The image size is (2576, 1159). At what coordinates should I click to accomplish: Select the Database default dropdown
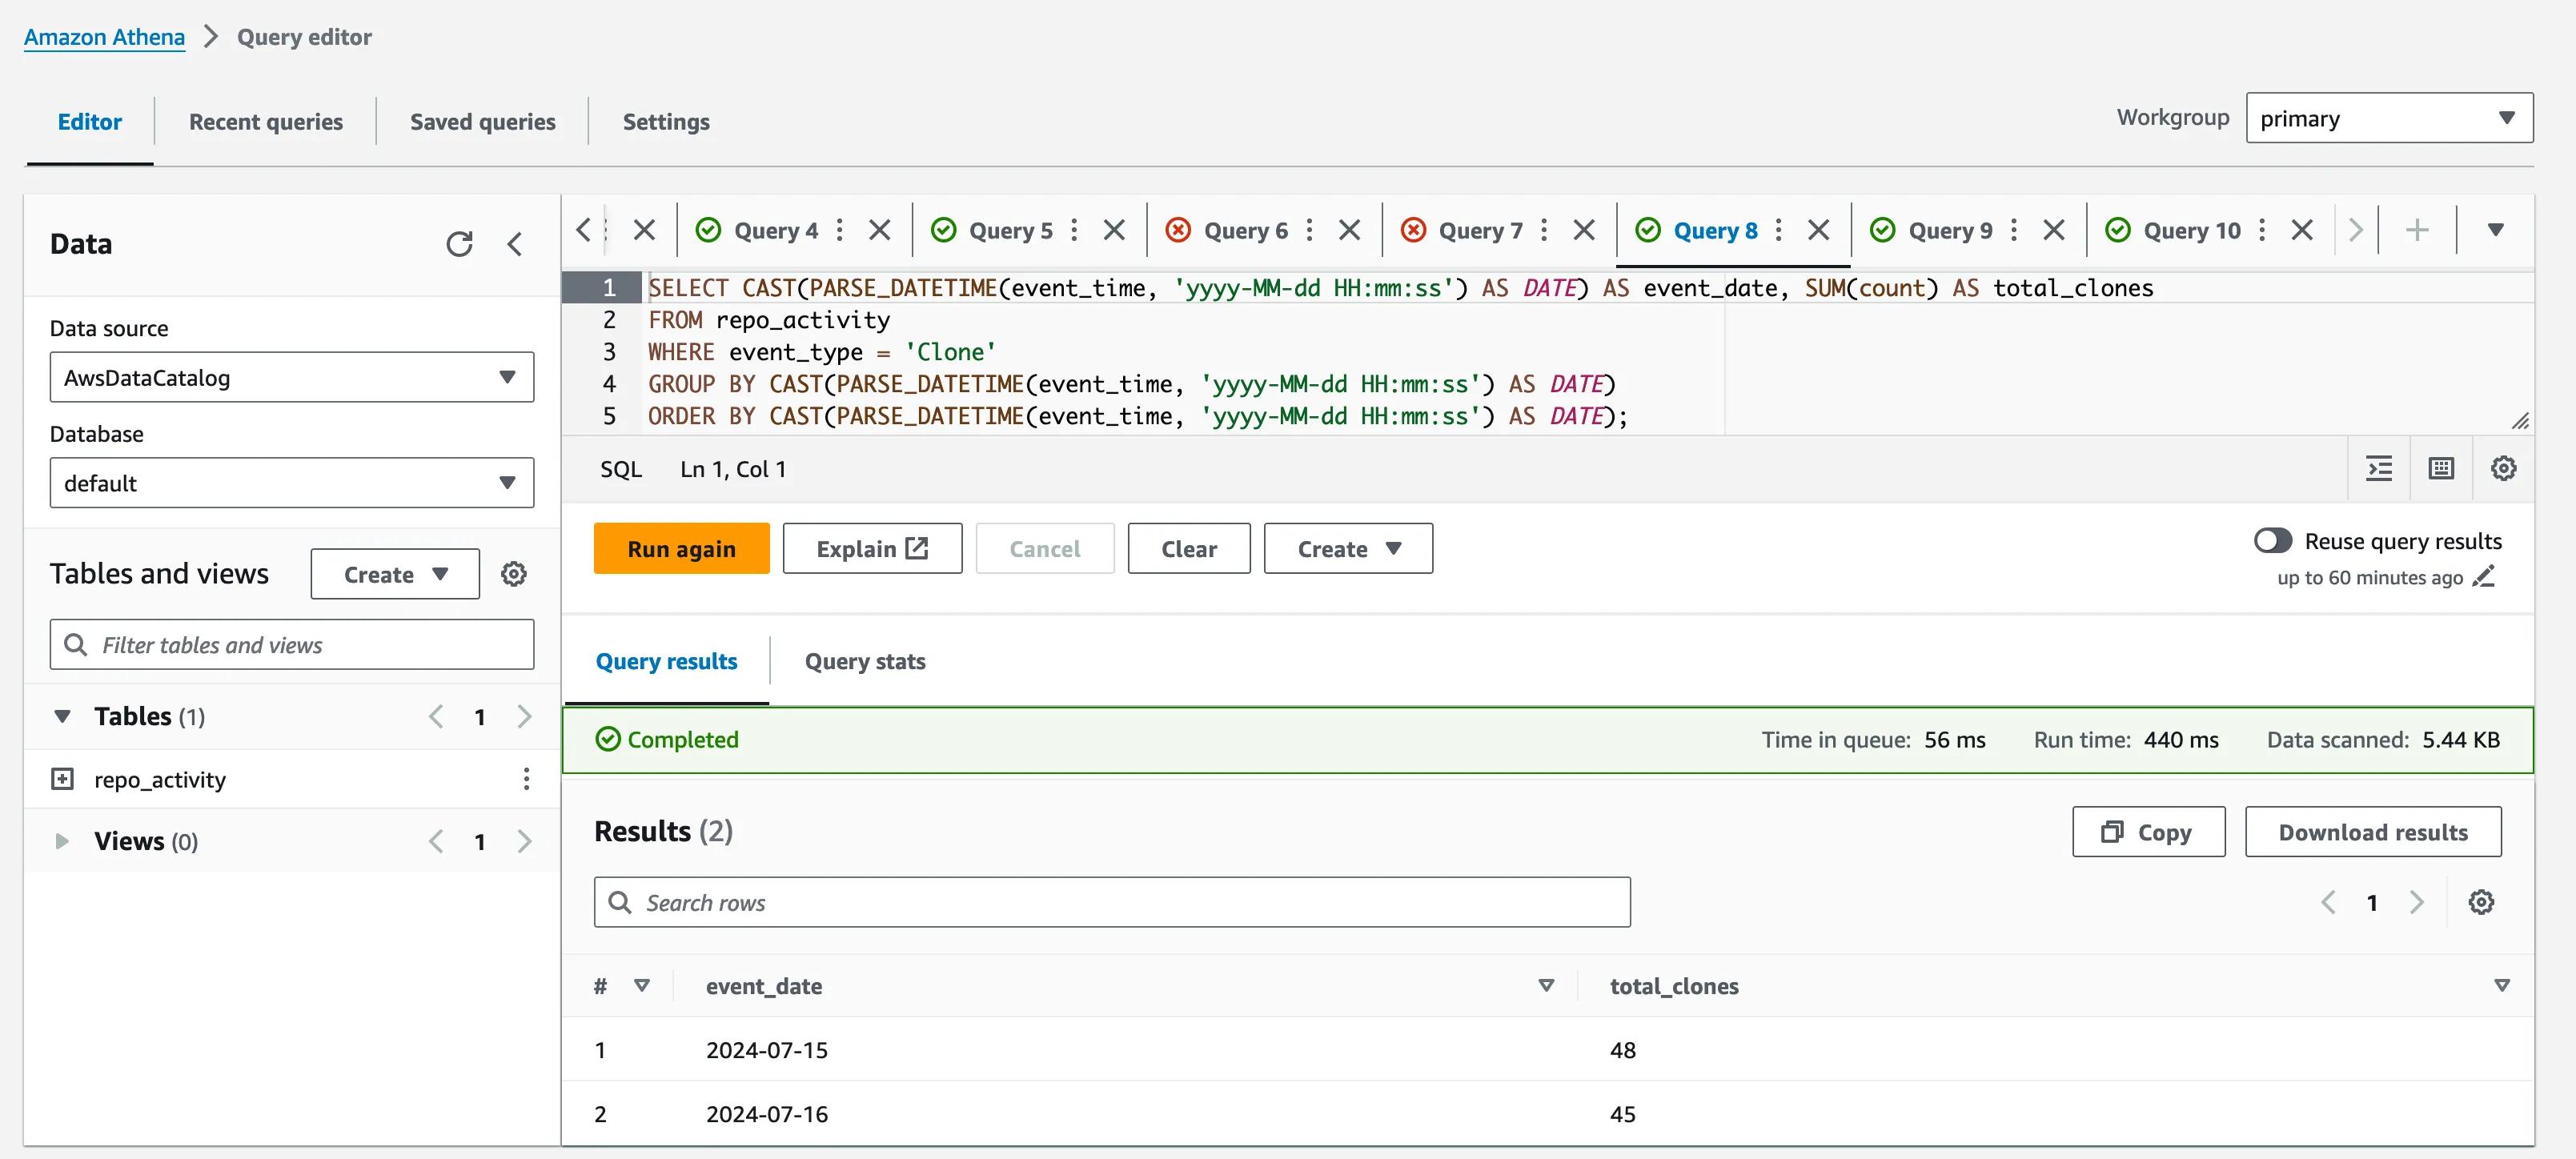[292, 483]
